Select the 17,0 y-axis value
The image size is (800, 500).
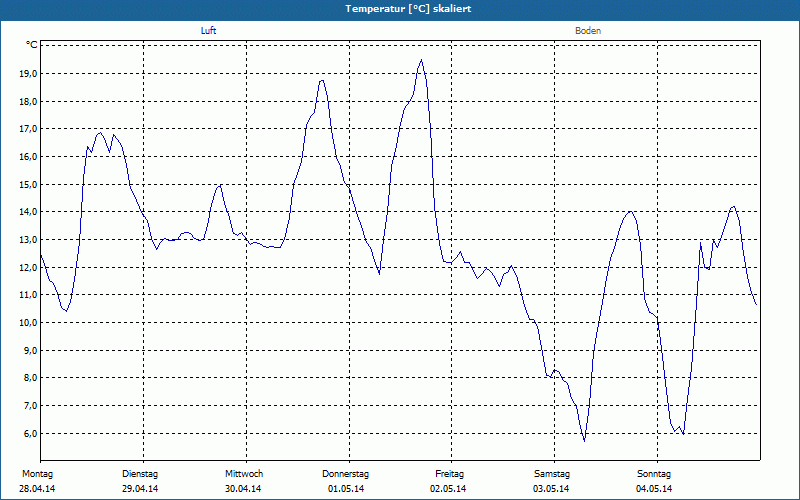click(29, 129)
